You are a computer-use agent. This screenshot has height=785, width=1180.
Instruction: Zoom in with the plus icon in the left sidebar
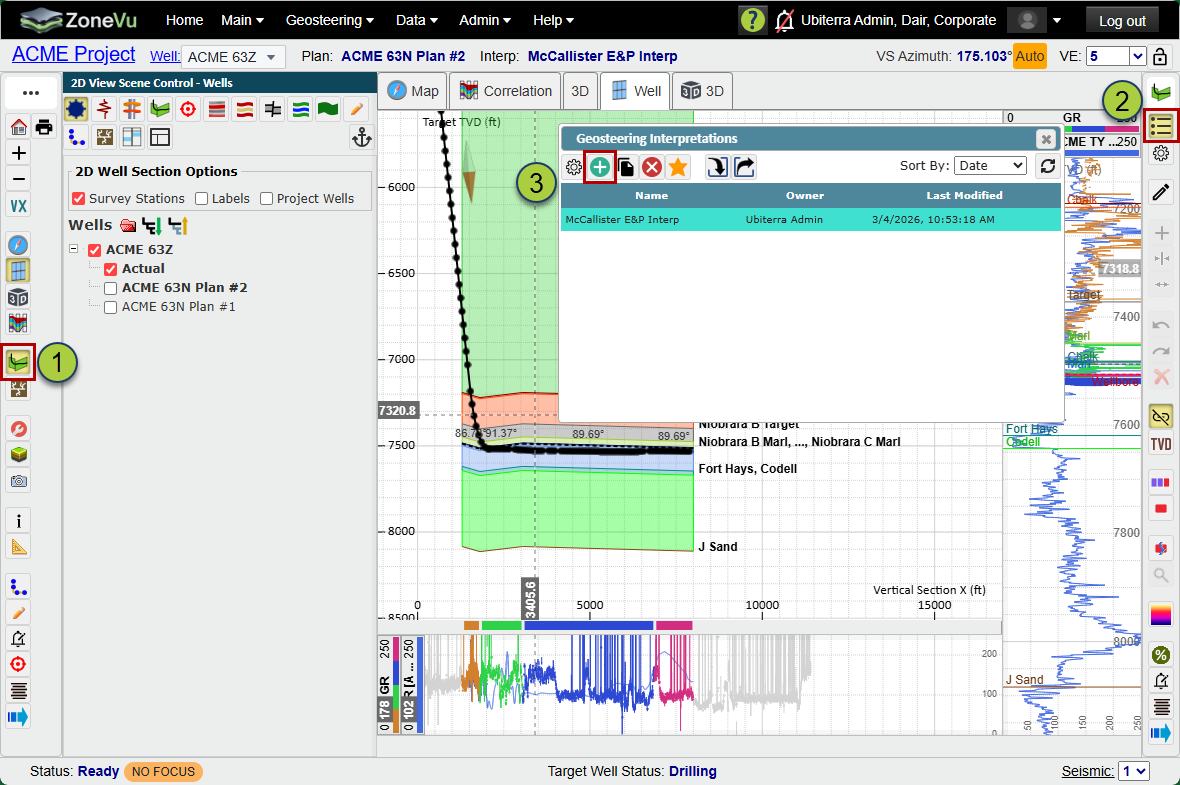click(x=18, y=153)
